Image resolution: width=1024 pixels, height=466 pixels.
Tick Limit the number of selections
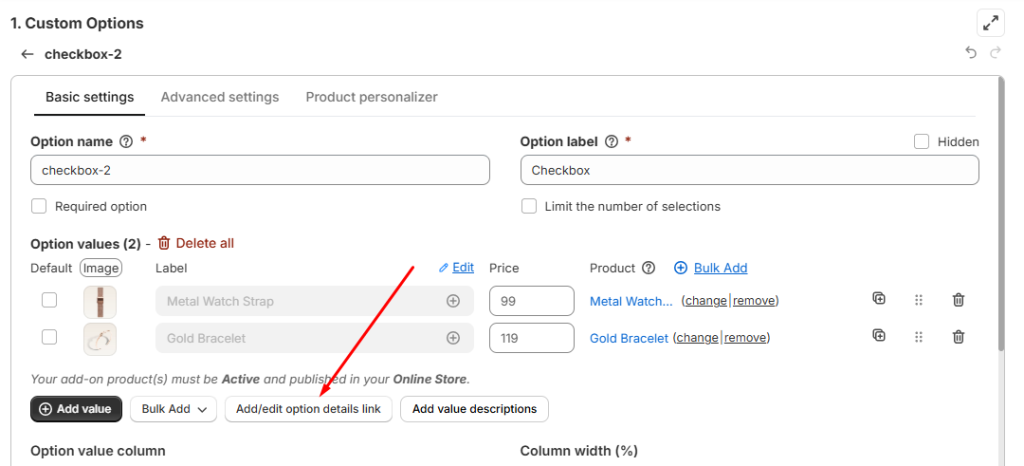tap(529, 206)
